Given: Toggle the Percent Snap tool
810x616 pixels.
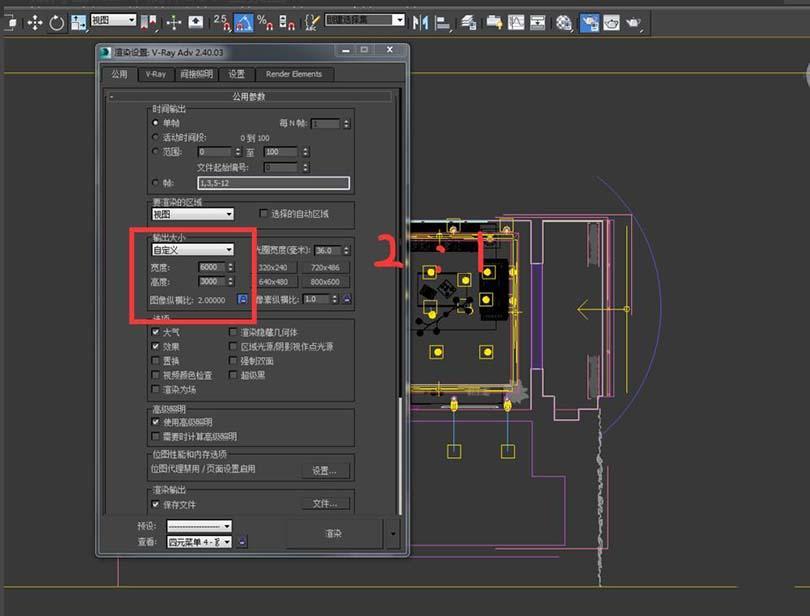Looking at the screenshot, I should 264,21.
